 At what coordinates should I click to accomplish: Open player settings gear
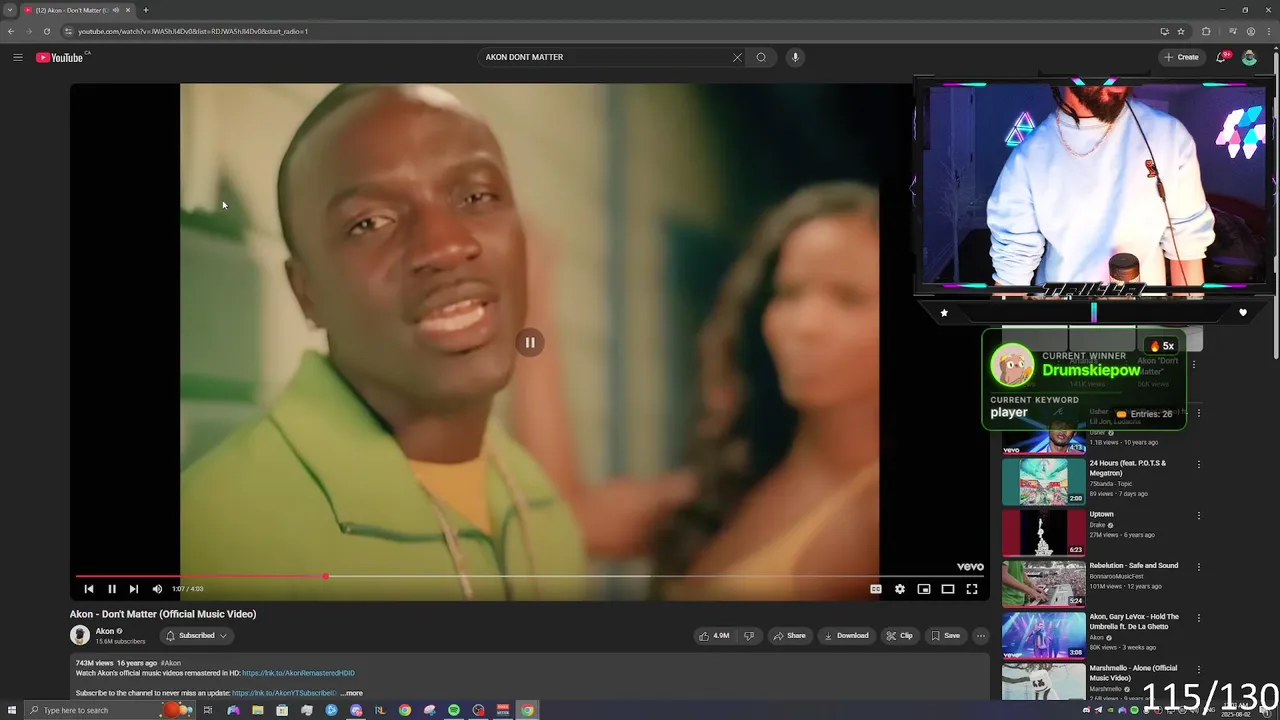(900, 589)
